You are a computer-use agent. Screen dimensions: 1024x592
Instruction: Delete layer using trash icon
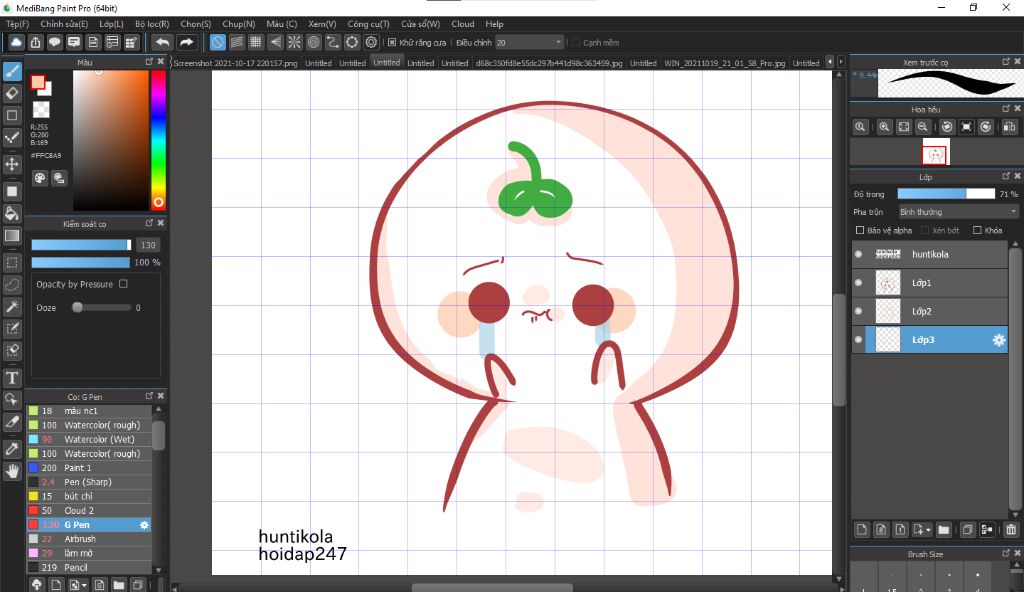coord(1011,529)
